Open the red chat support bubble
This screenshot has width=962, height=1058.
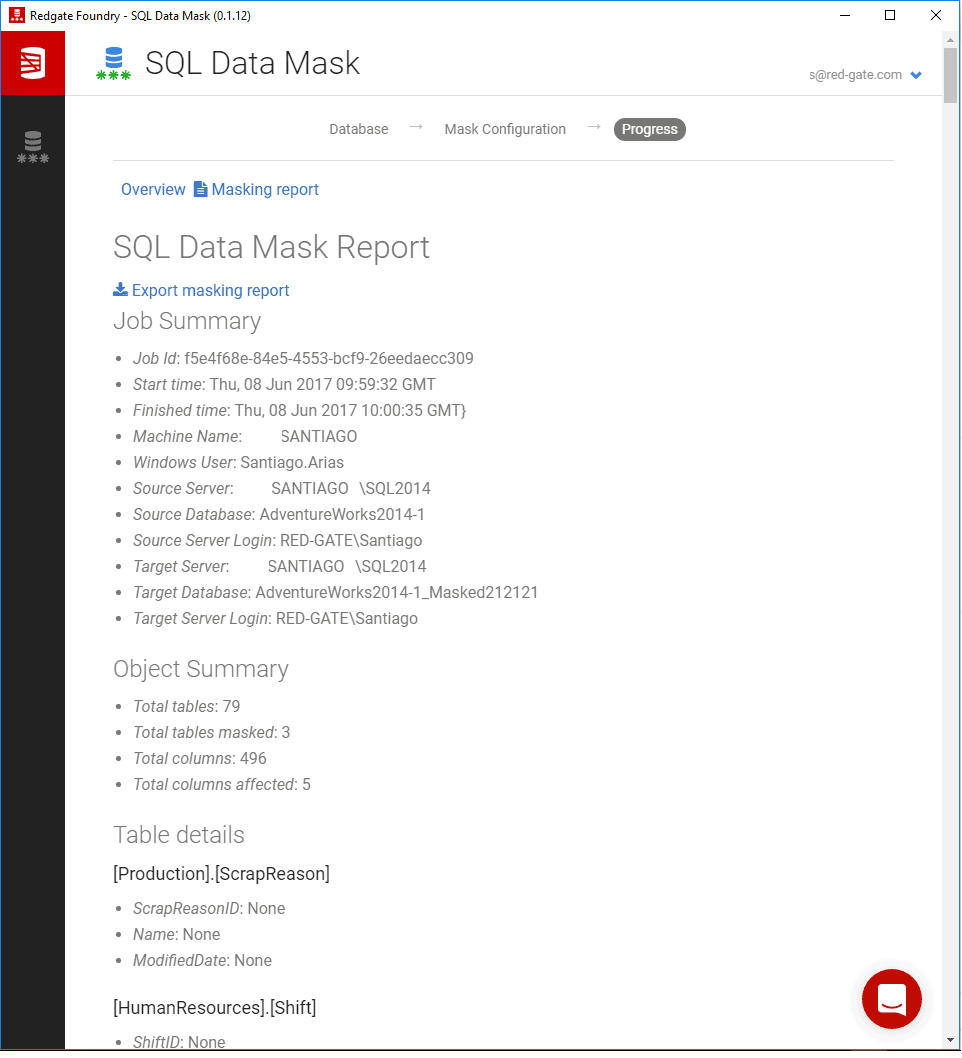[891, 999]
